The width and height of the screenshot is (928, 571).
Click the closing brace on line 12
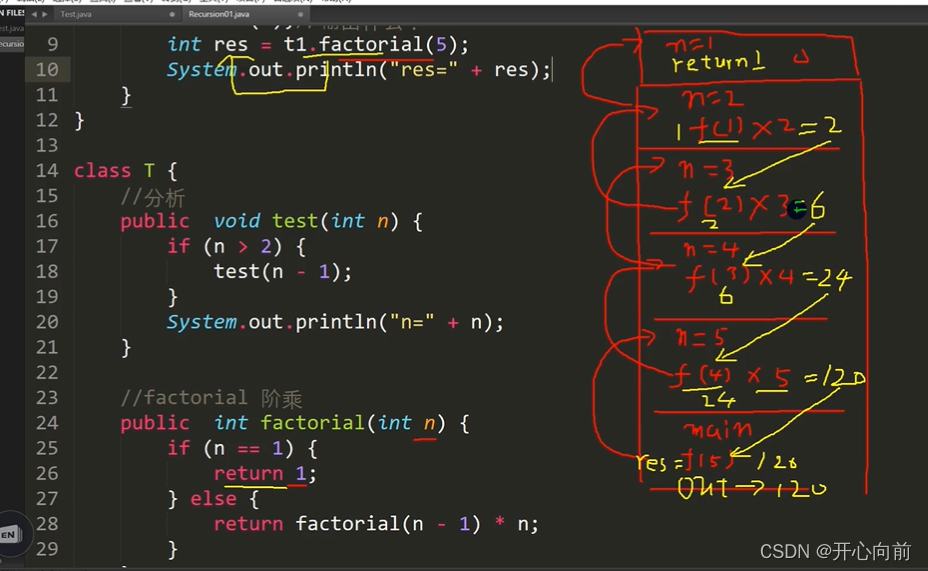[79, 121]
